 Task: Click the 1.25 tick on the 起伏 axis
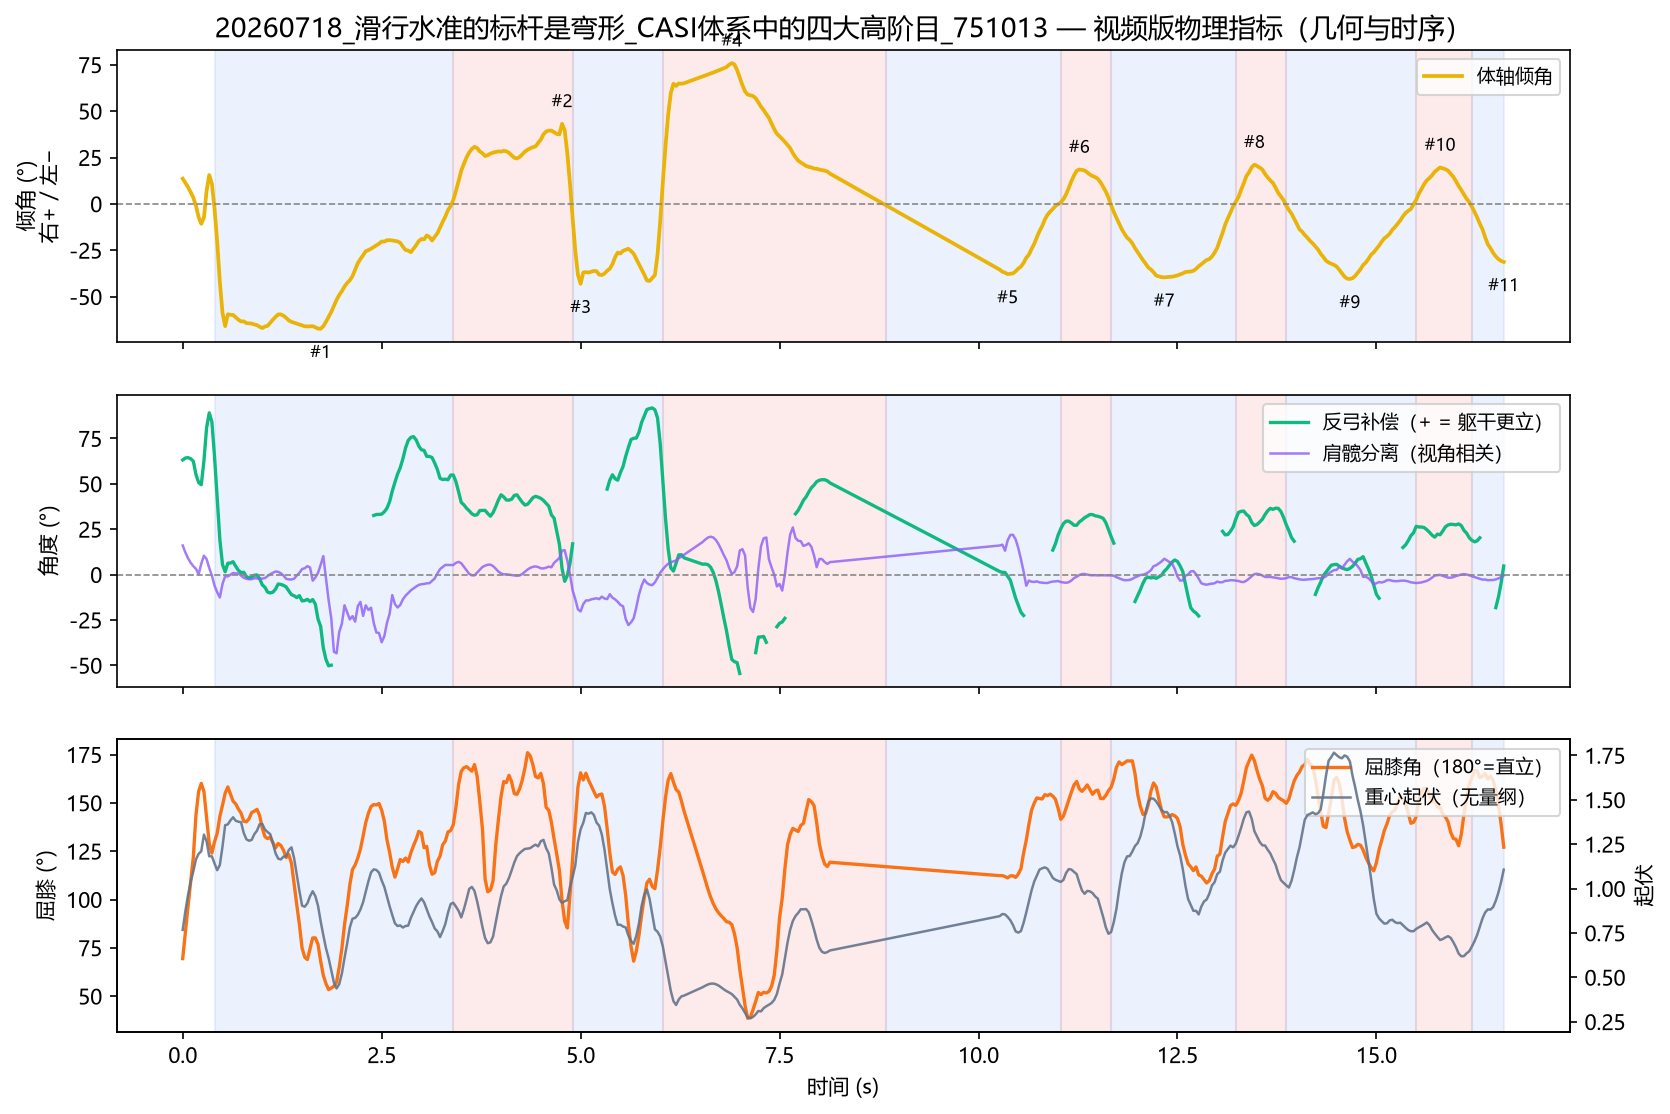click(x=1605, y=845)
